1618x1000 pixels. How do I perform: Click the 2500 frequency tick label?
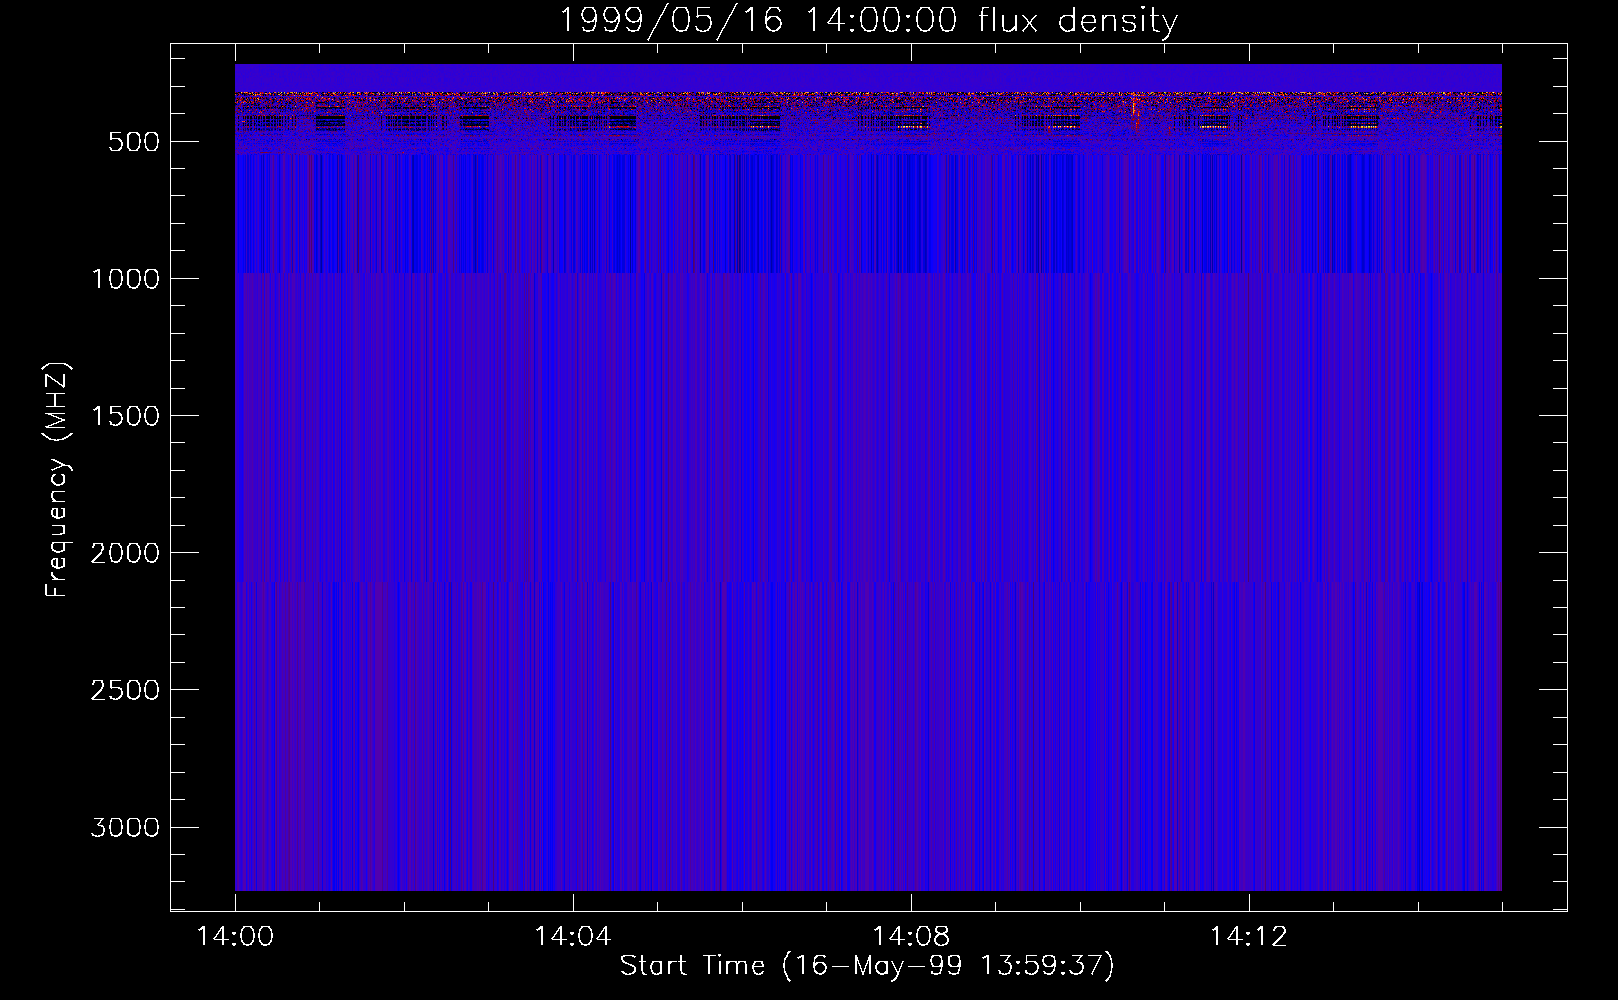pos(125,690)
